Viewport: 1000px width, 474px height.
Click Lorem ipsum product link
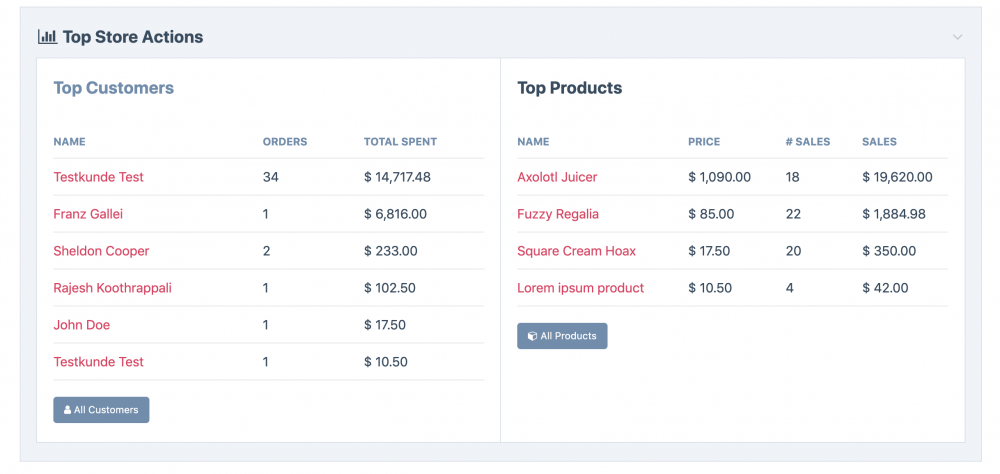coord(580,288)
